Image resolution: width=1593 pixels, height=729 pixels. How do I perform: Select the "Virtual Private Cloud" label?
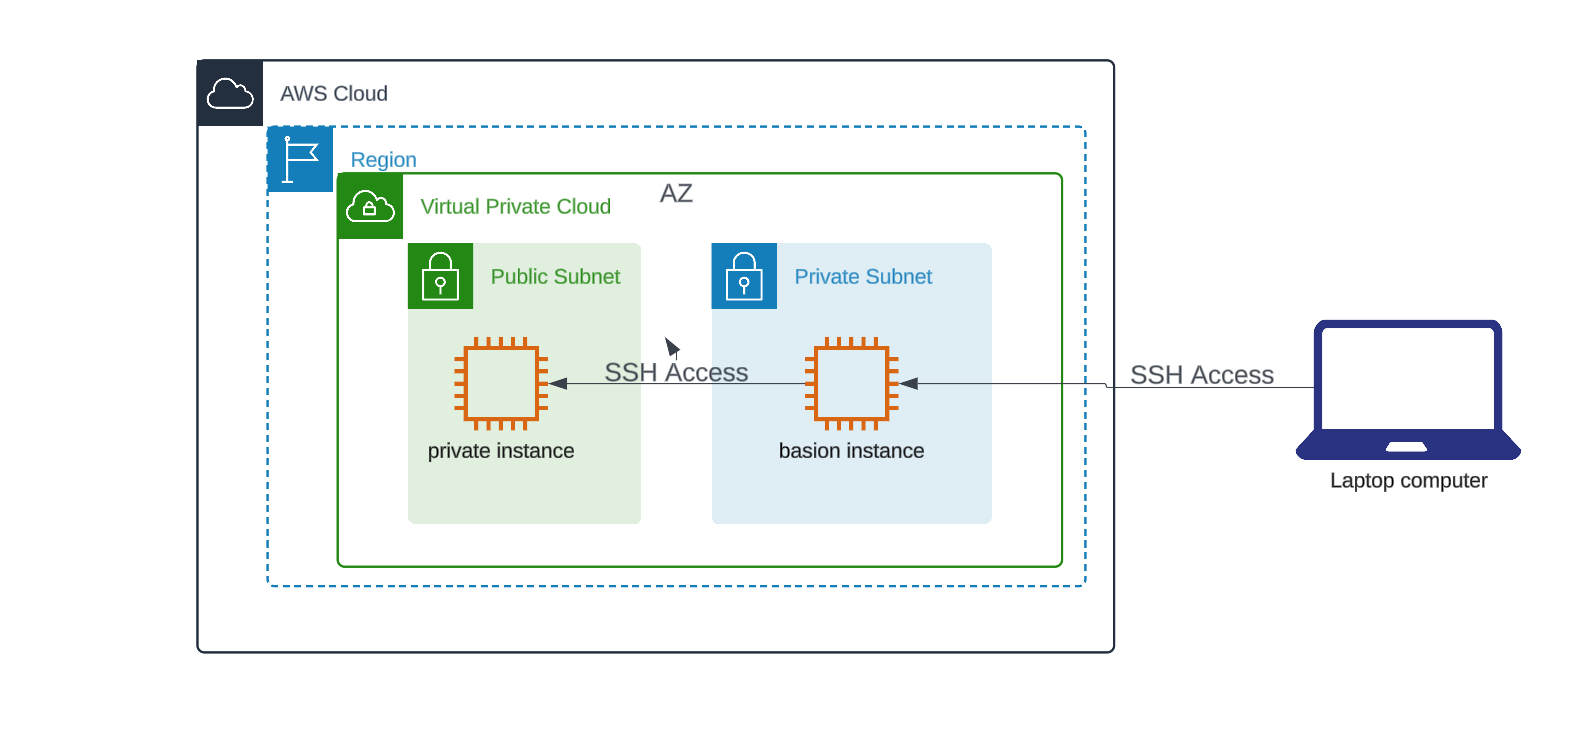[516, 207]
